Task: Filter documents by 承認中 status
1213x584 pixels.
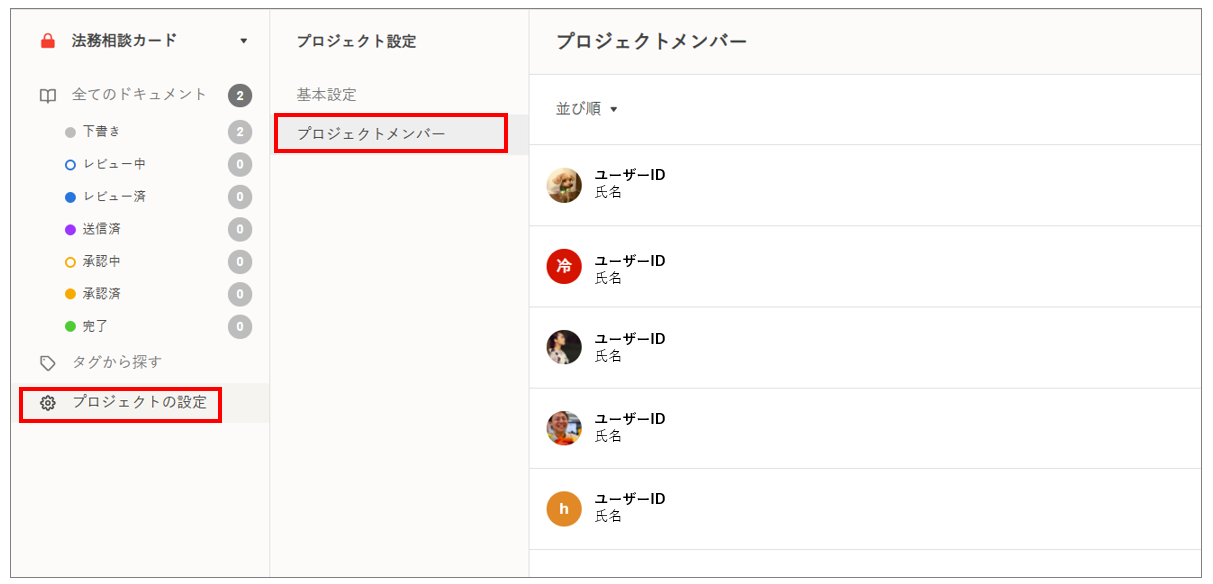Action: (101, 261)
